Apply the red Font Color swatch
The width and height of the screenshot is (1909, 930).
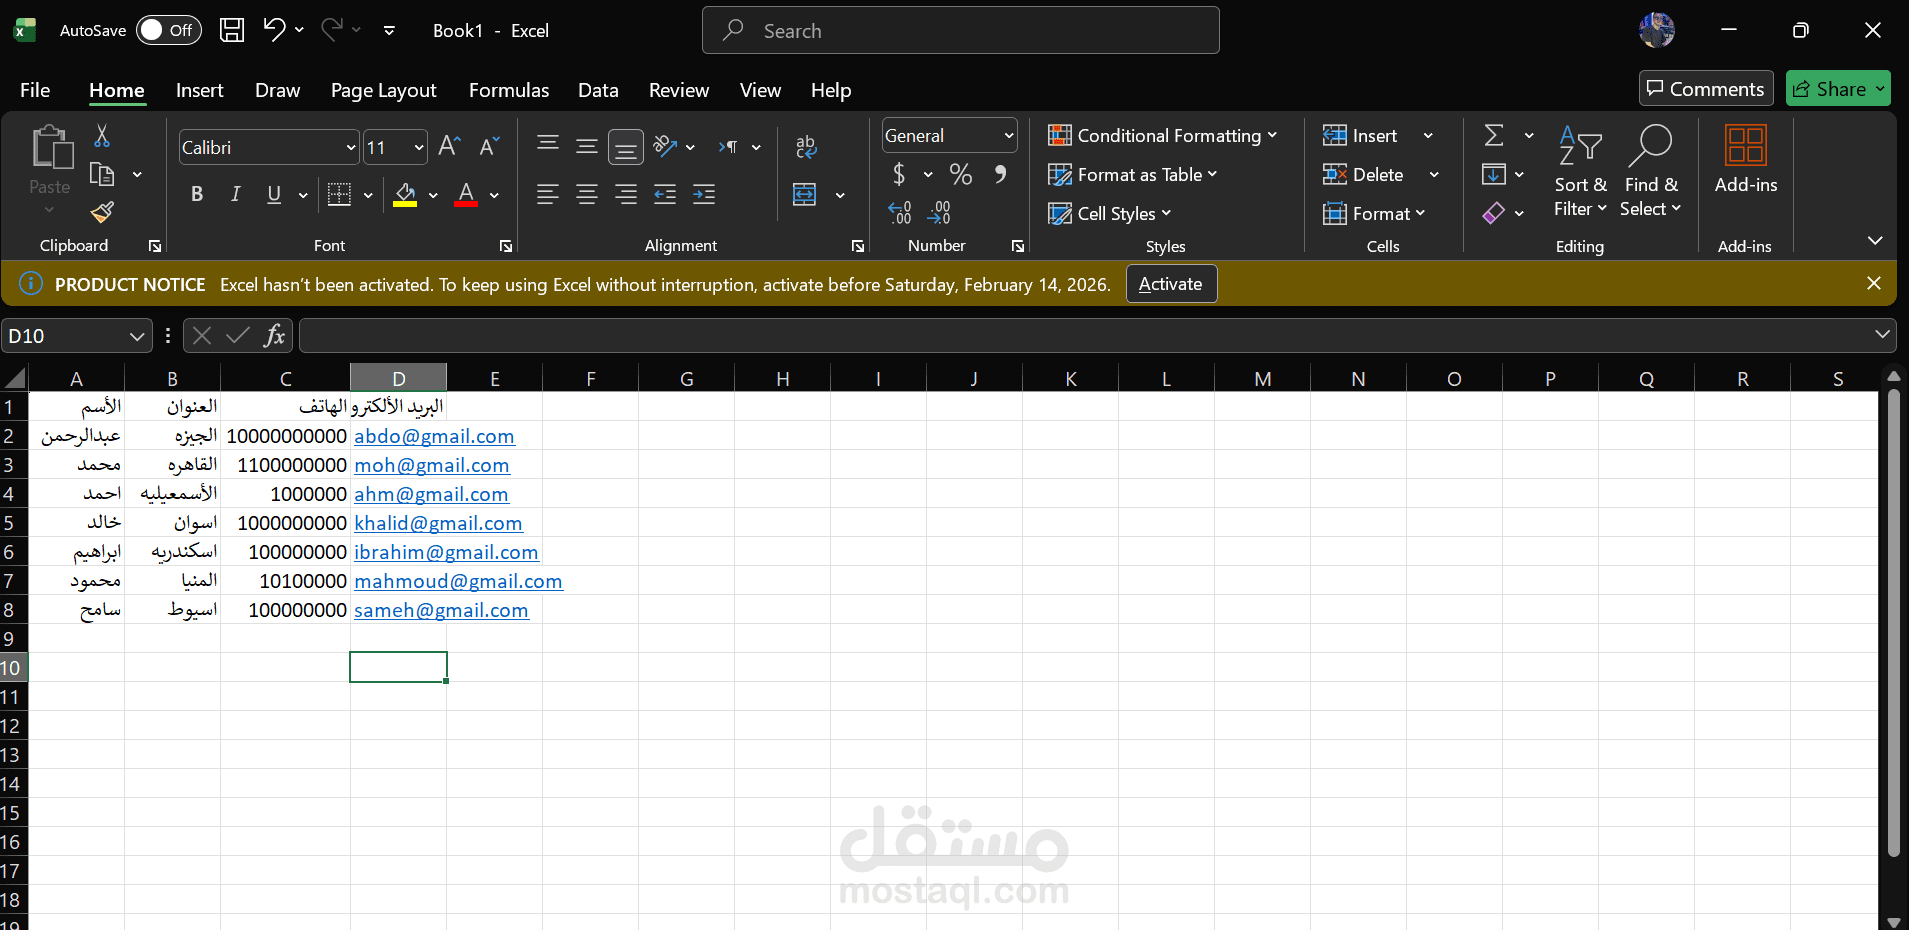(466, 194)
